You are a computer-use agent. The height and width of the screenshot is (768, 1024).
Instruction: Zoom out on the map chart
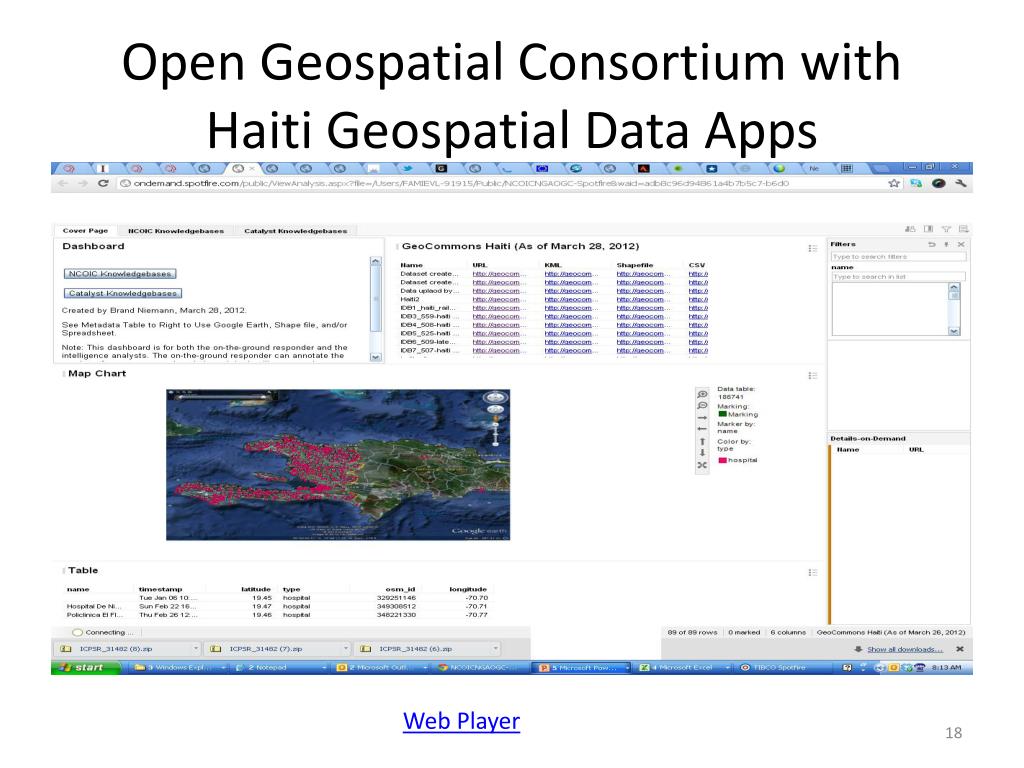point(702,406)
